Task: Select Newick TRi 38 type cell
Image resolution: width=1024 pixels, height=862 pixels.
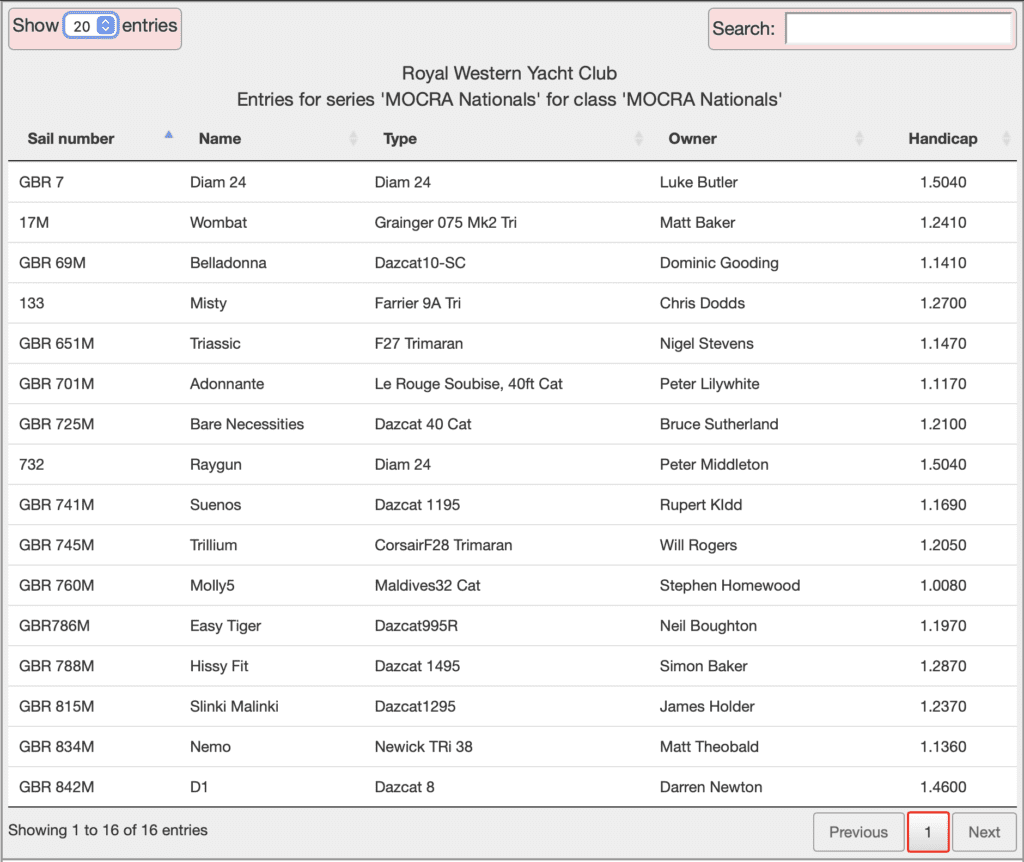Action: coord(423,747)
